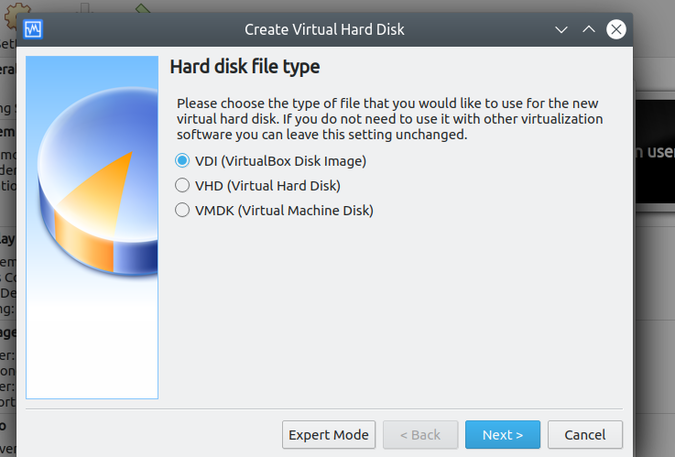Click the file type description paragraph
This screenshot has height=457, width=675.
[x=390, y=118]
